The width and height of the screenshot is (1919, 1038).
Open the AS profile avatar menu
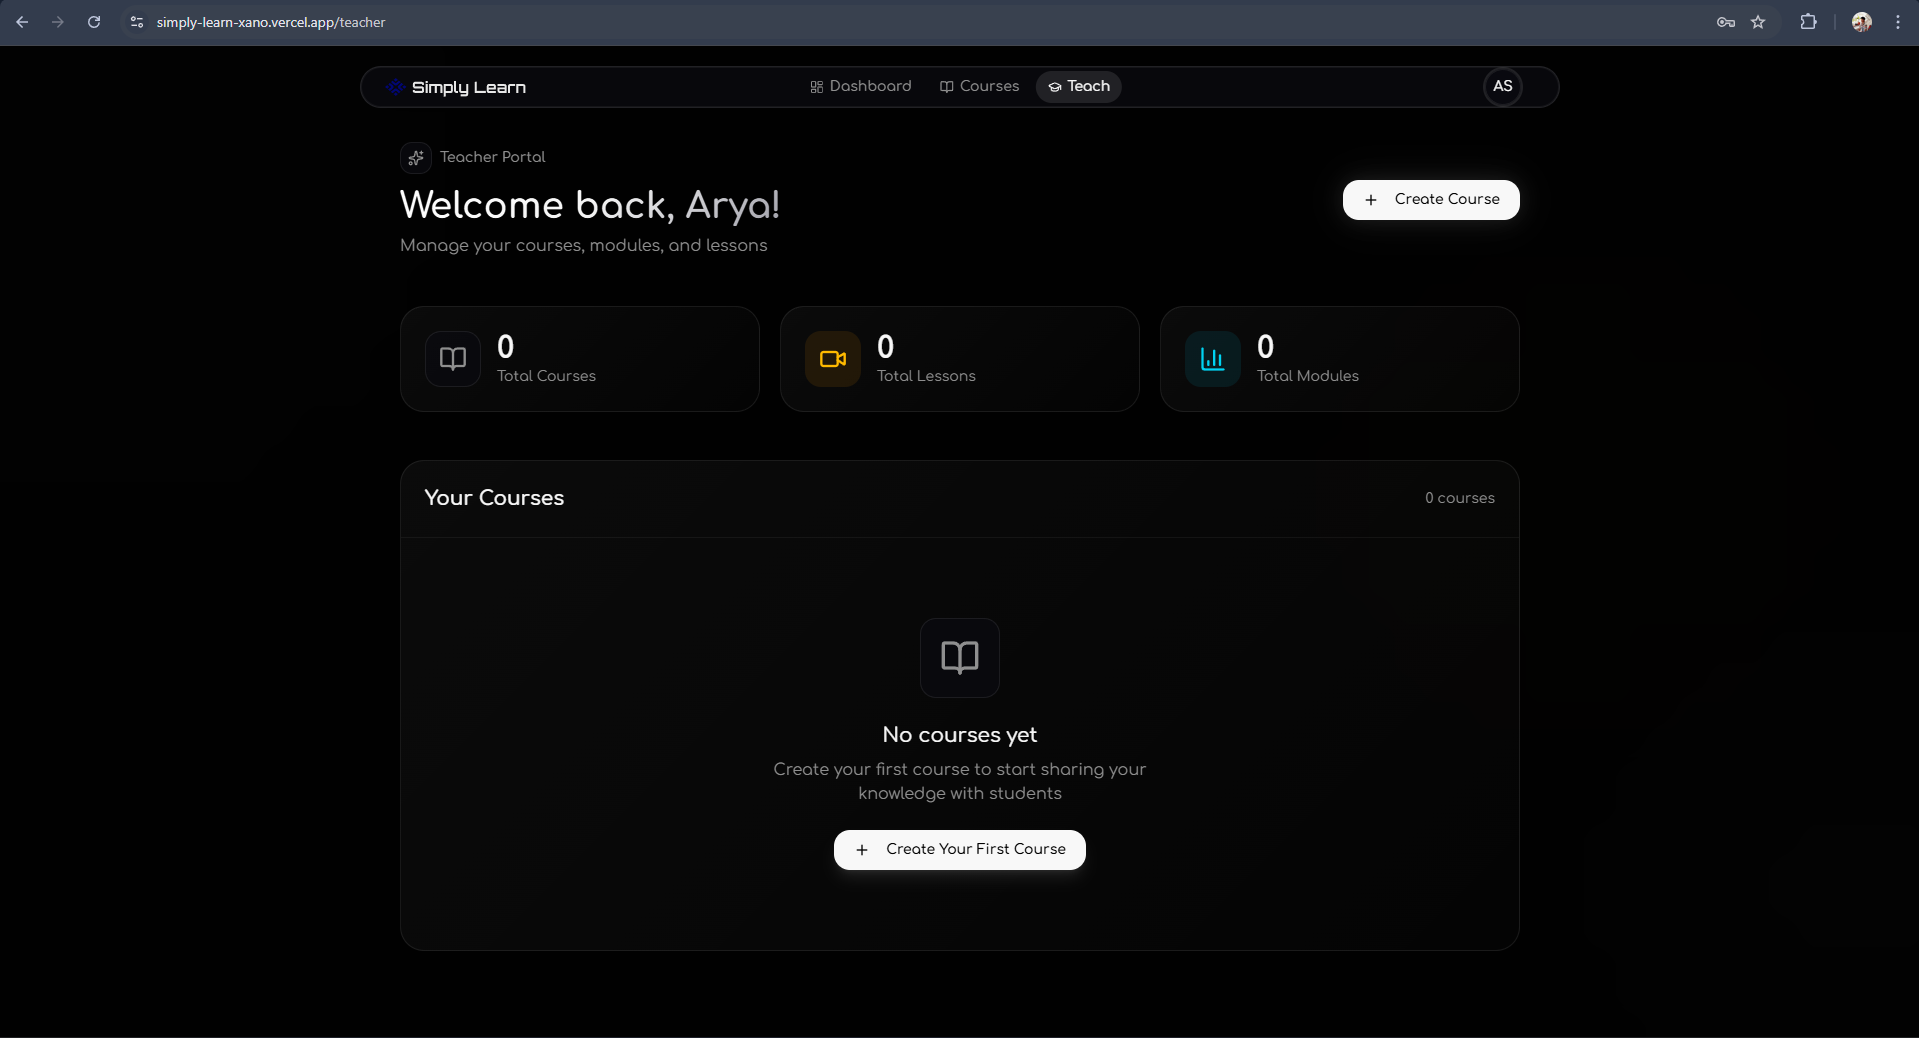pos(1502,86)
